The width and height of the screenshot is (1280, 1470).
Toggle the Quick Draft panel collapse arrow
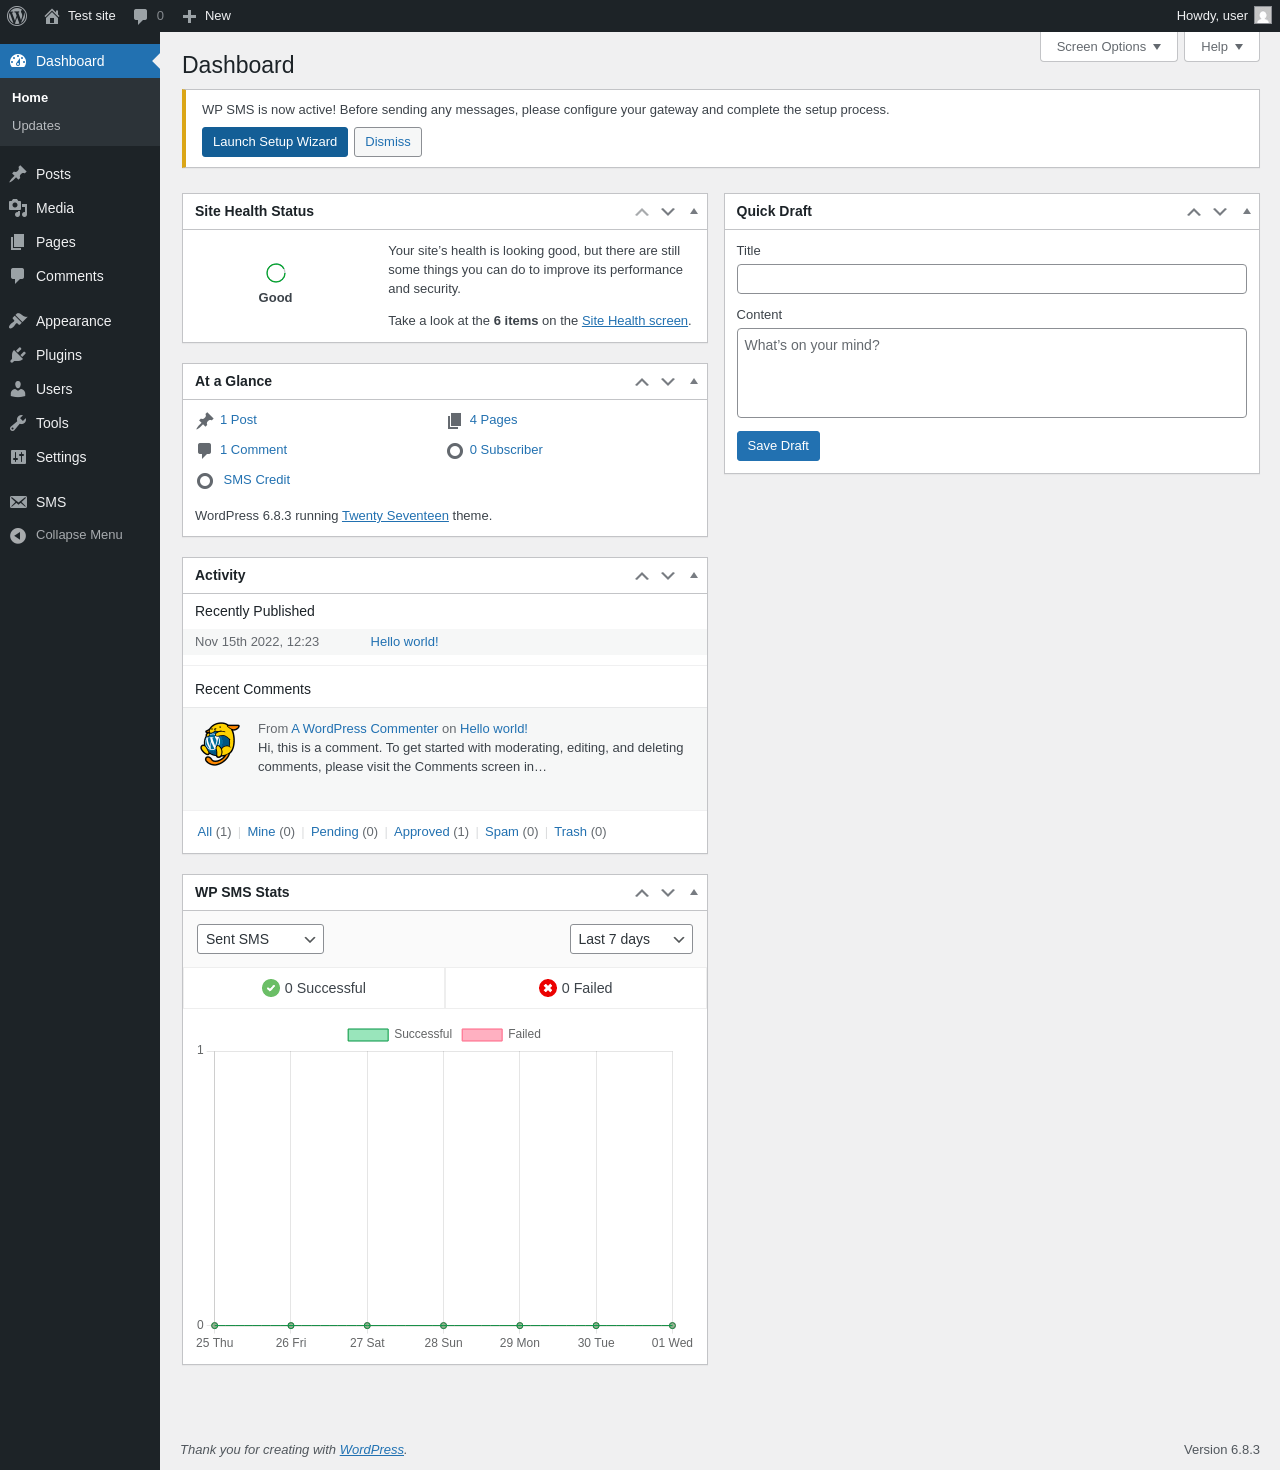coord(1246,211)
